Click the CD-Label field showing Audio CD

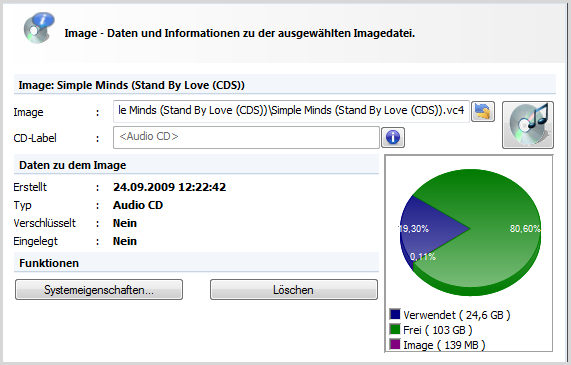pyautogui.click(x=246, y=137)
